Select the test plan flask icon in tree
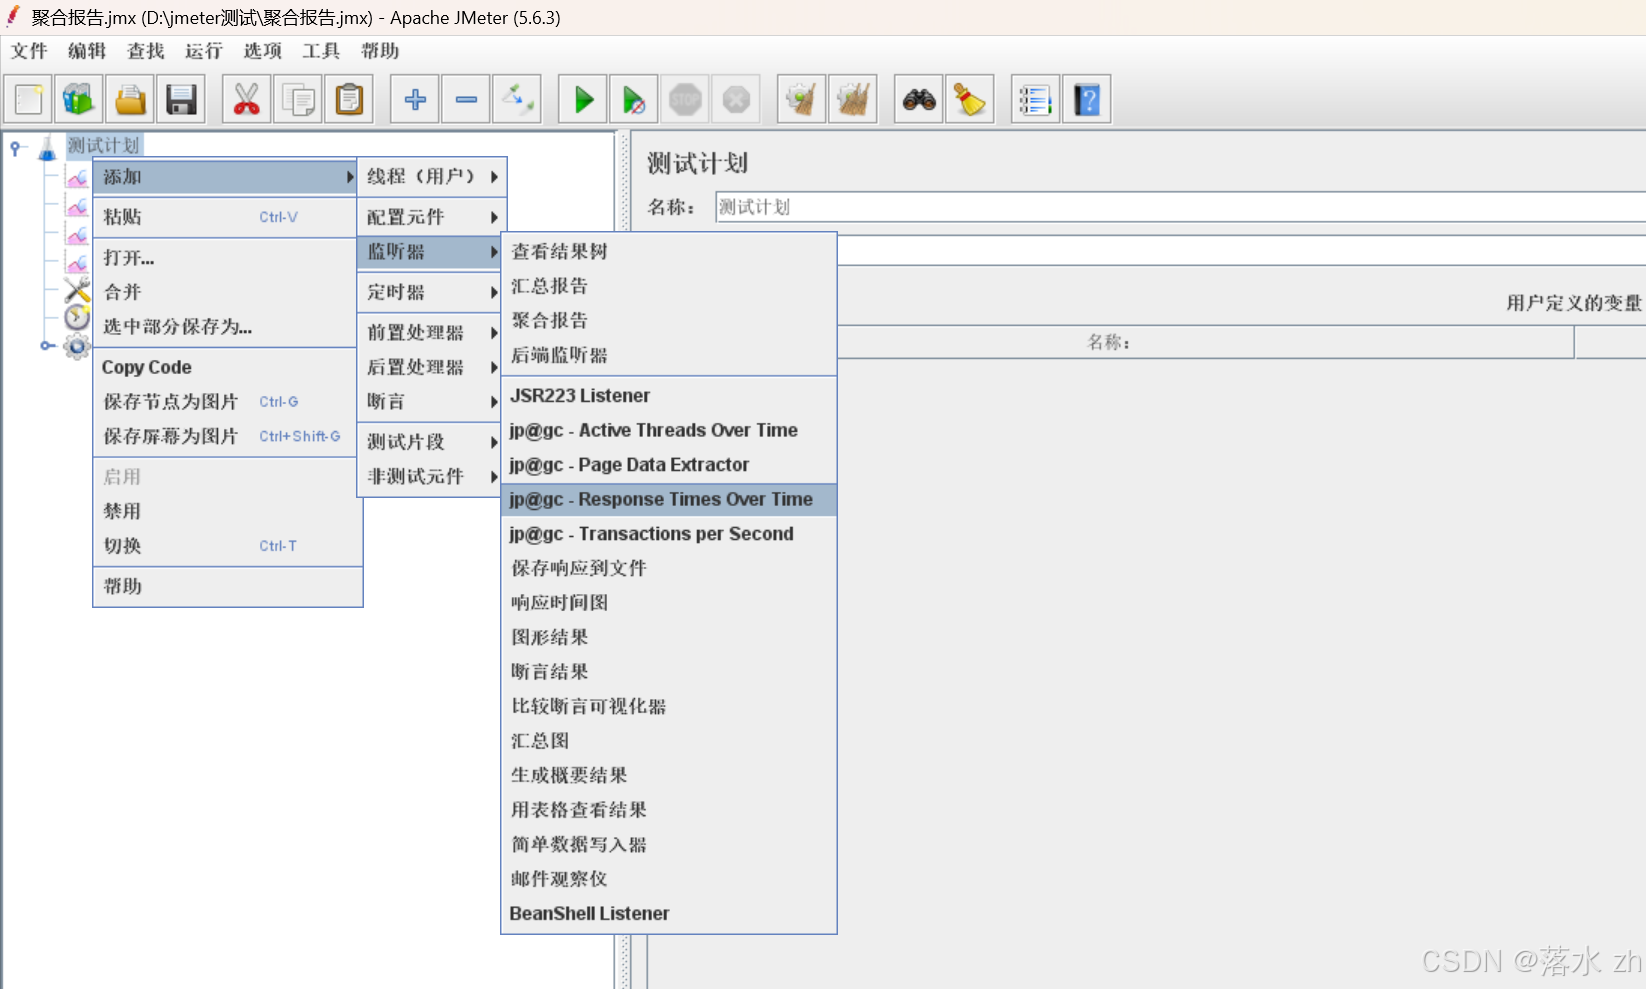The image size is (1646, 989). [x=47, y=148]
